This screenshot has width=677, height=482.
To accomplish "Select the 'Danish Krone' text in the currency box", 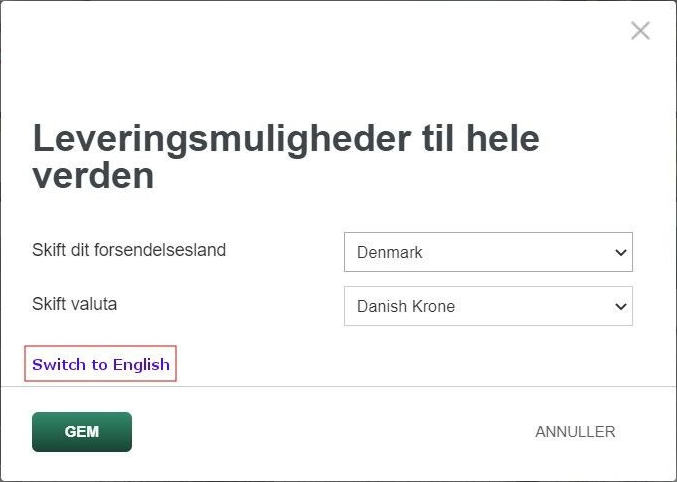I will click(x=406, y=307).
